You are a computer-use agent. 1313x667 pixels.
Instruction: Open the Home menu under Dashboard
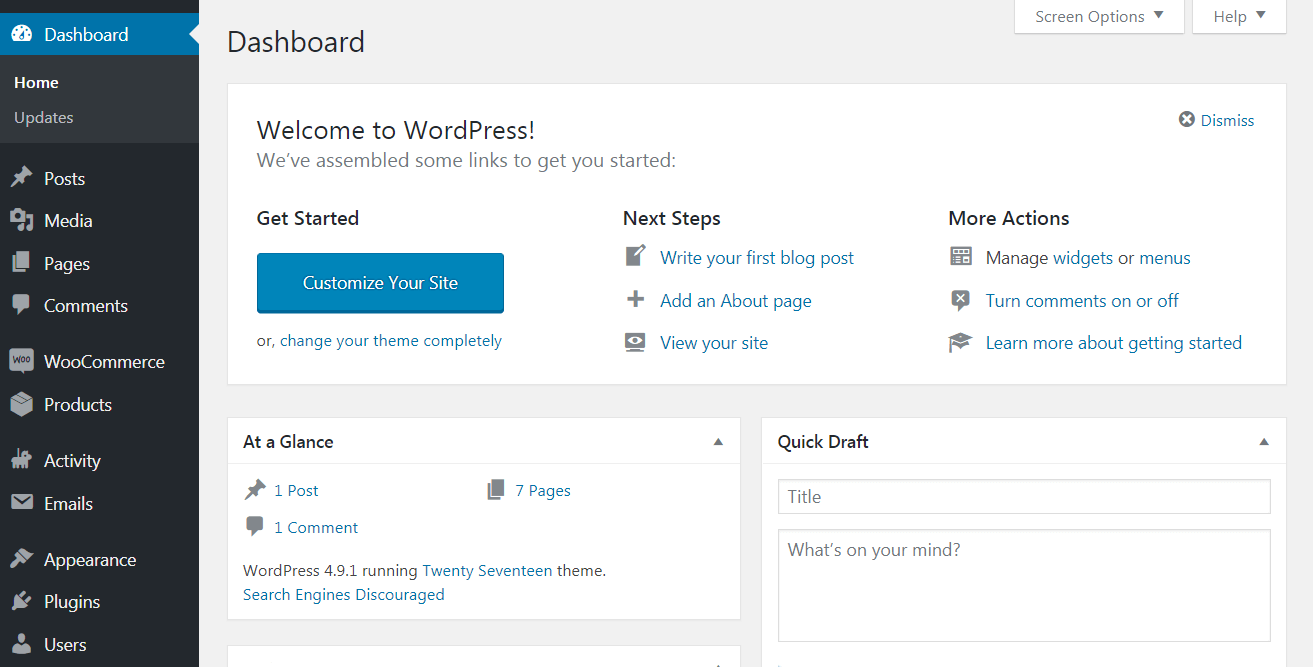coord(37,82)
